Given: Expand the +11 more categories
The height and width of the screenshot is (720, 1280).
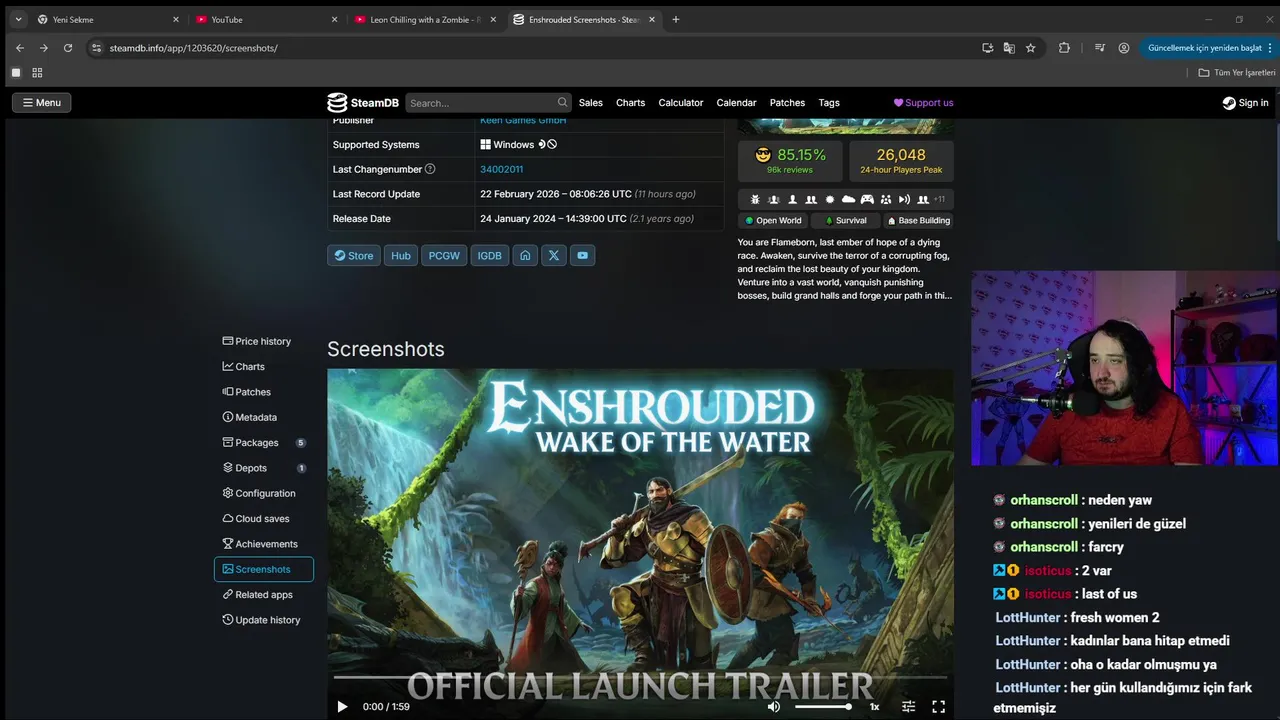Looking at the screenshot, I should coord(938,199).
